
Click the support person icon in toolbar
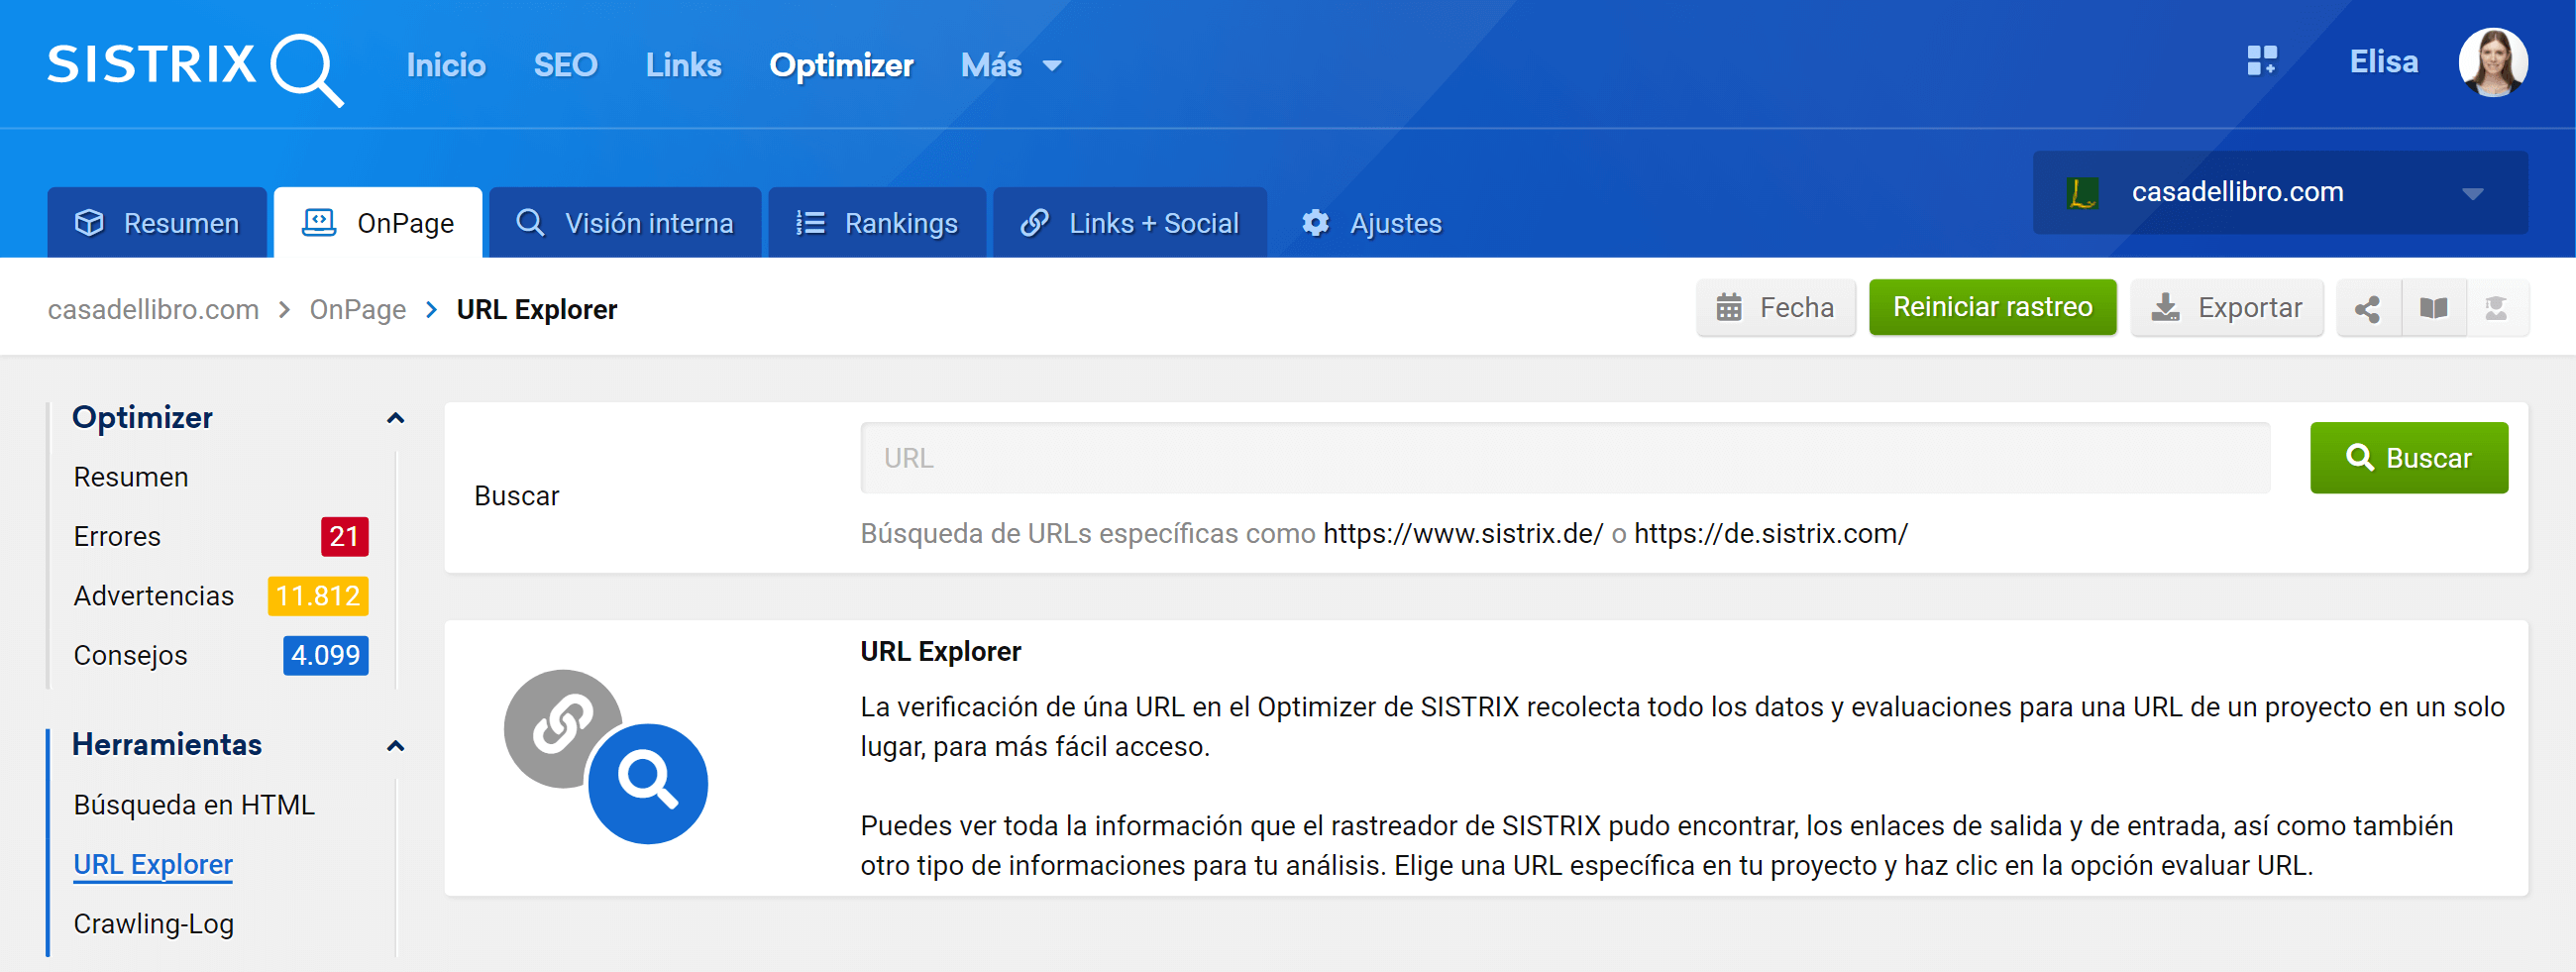[2496, 308]
